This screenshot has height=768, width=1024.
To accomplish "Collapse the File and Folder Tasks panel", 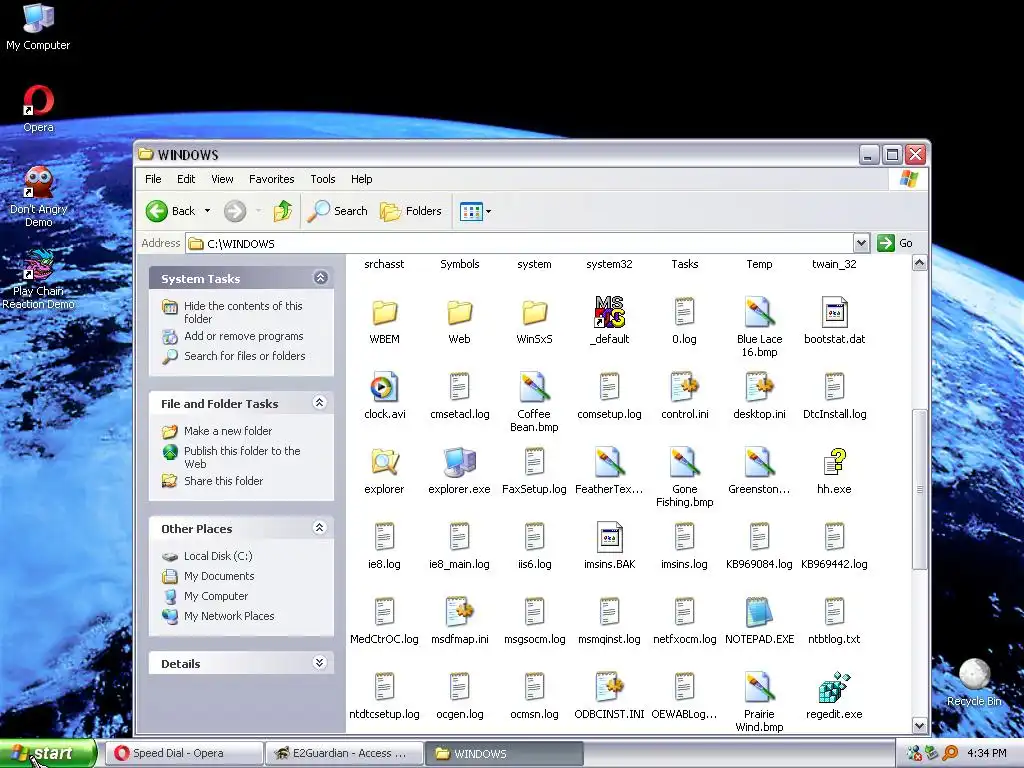I will 320,403.
